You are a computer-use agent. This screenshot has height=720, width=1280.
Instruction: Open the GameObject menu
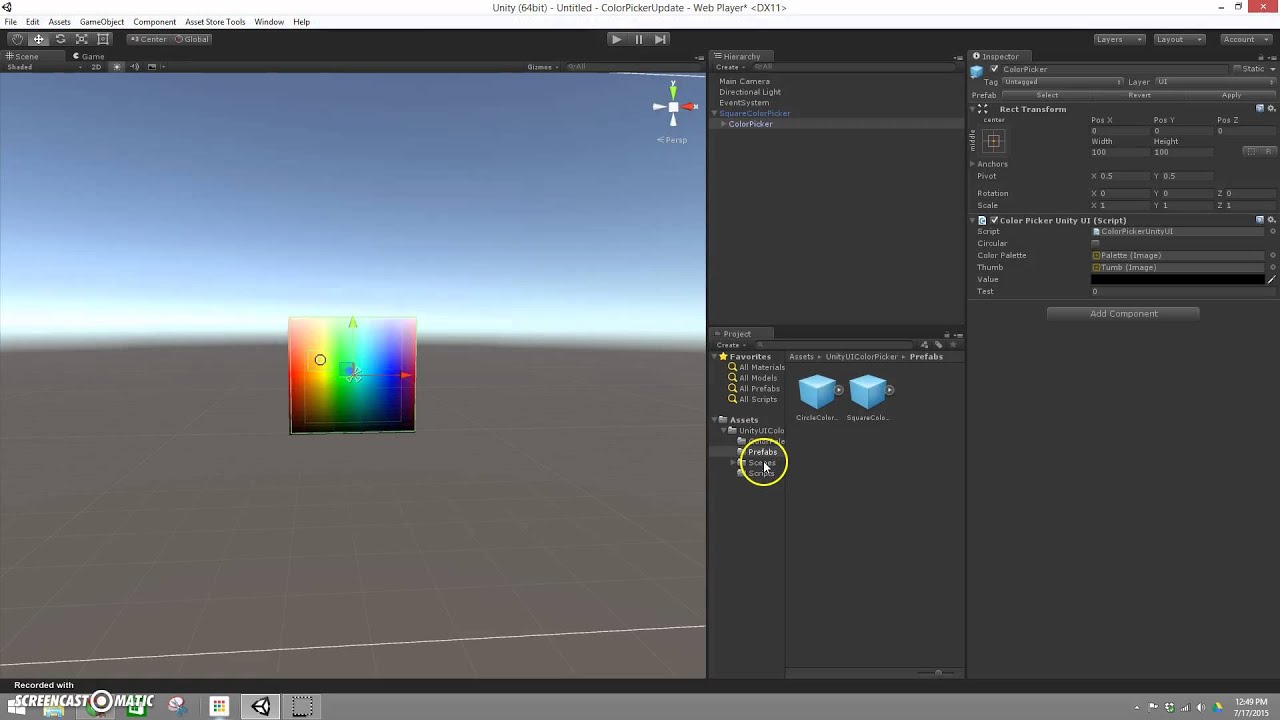click(102, 21)
